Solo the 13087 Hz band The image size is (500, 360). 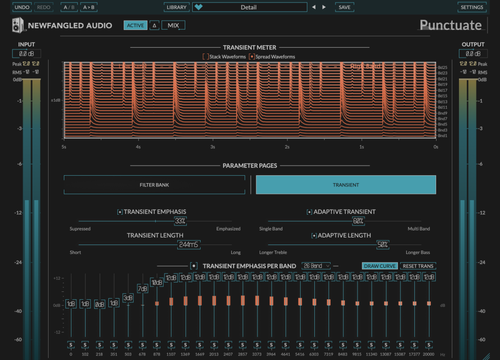tap(386, 345)
